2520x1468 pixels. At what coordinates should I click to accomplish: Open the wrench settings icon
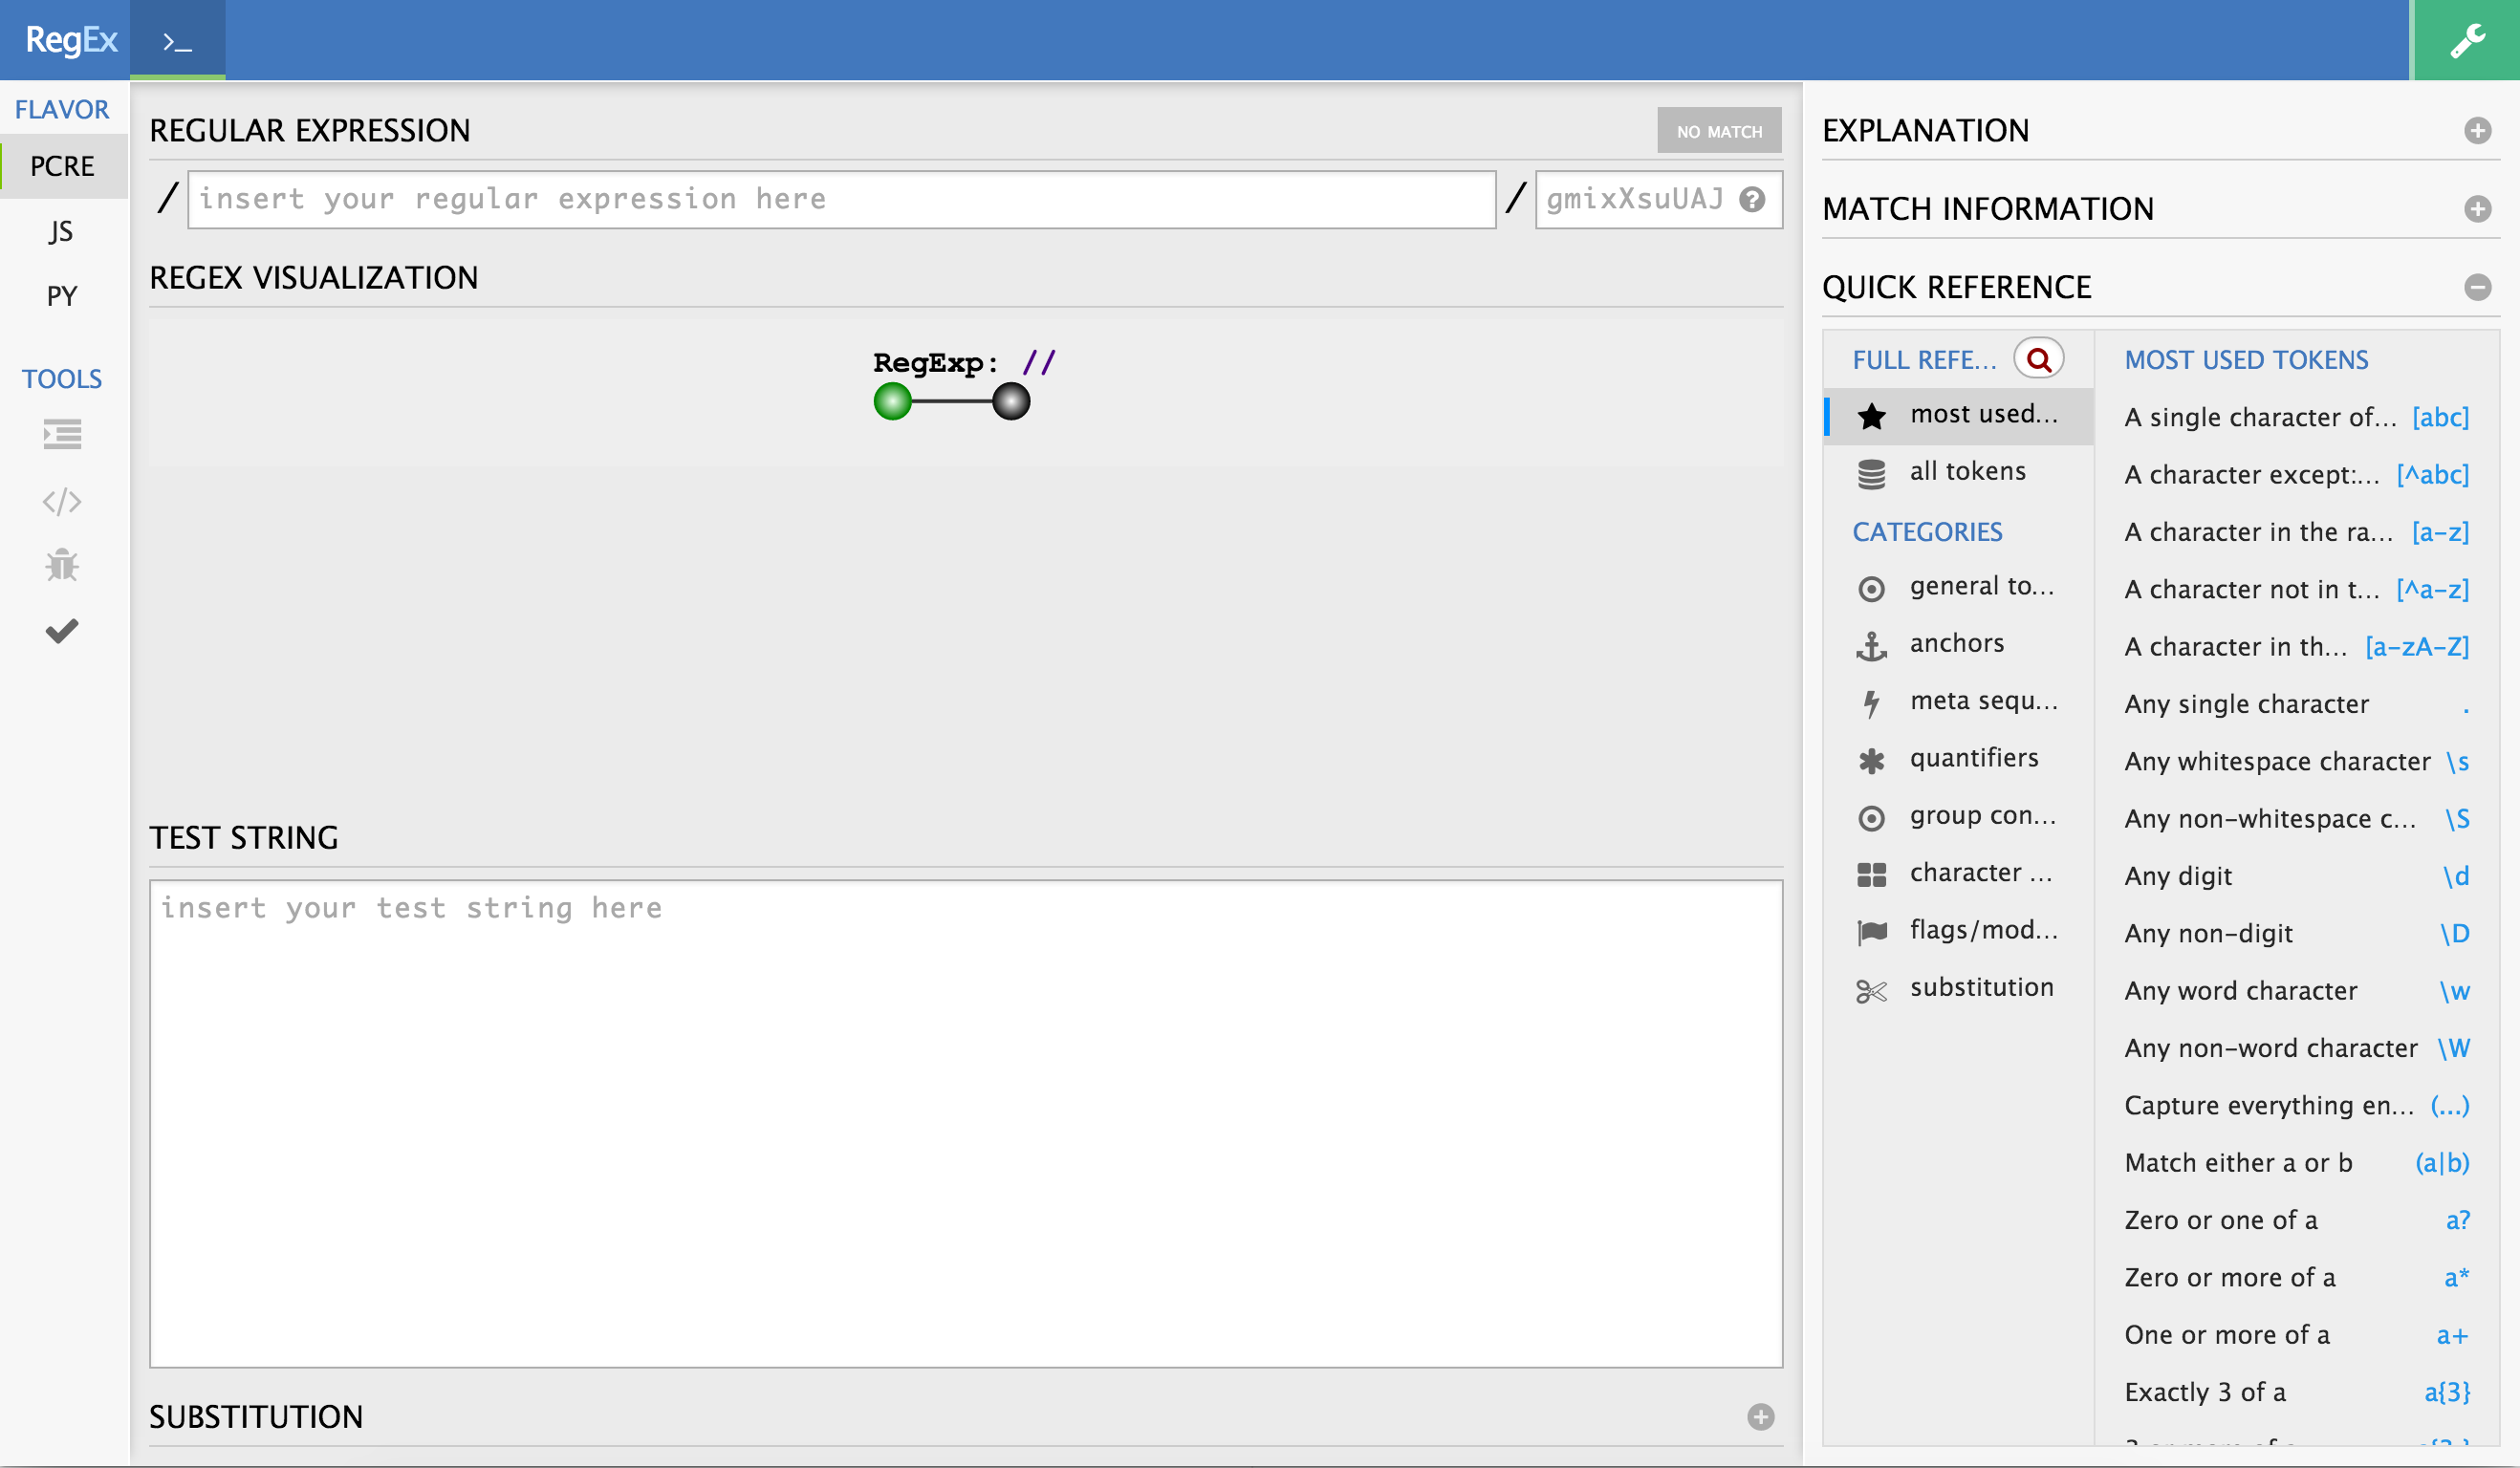tap(2466, 40)
